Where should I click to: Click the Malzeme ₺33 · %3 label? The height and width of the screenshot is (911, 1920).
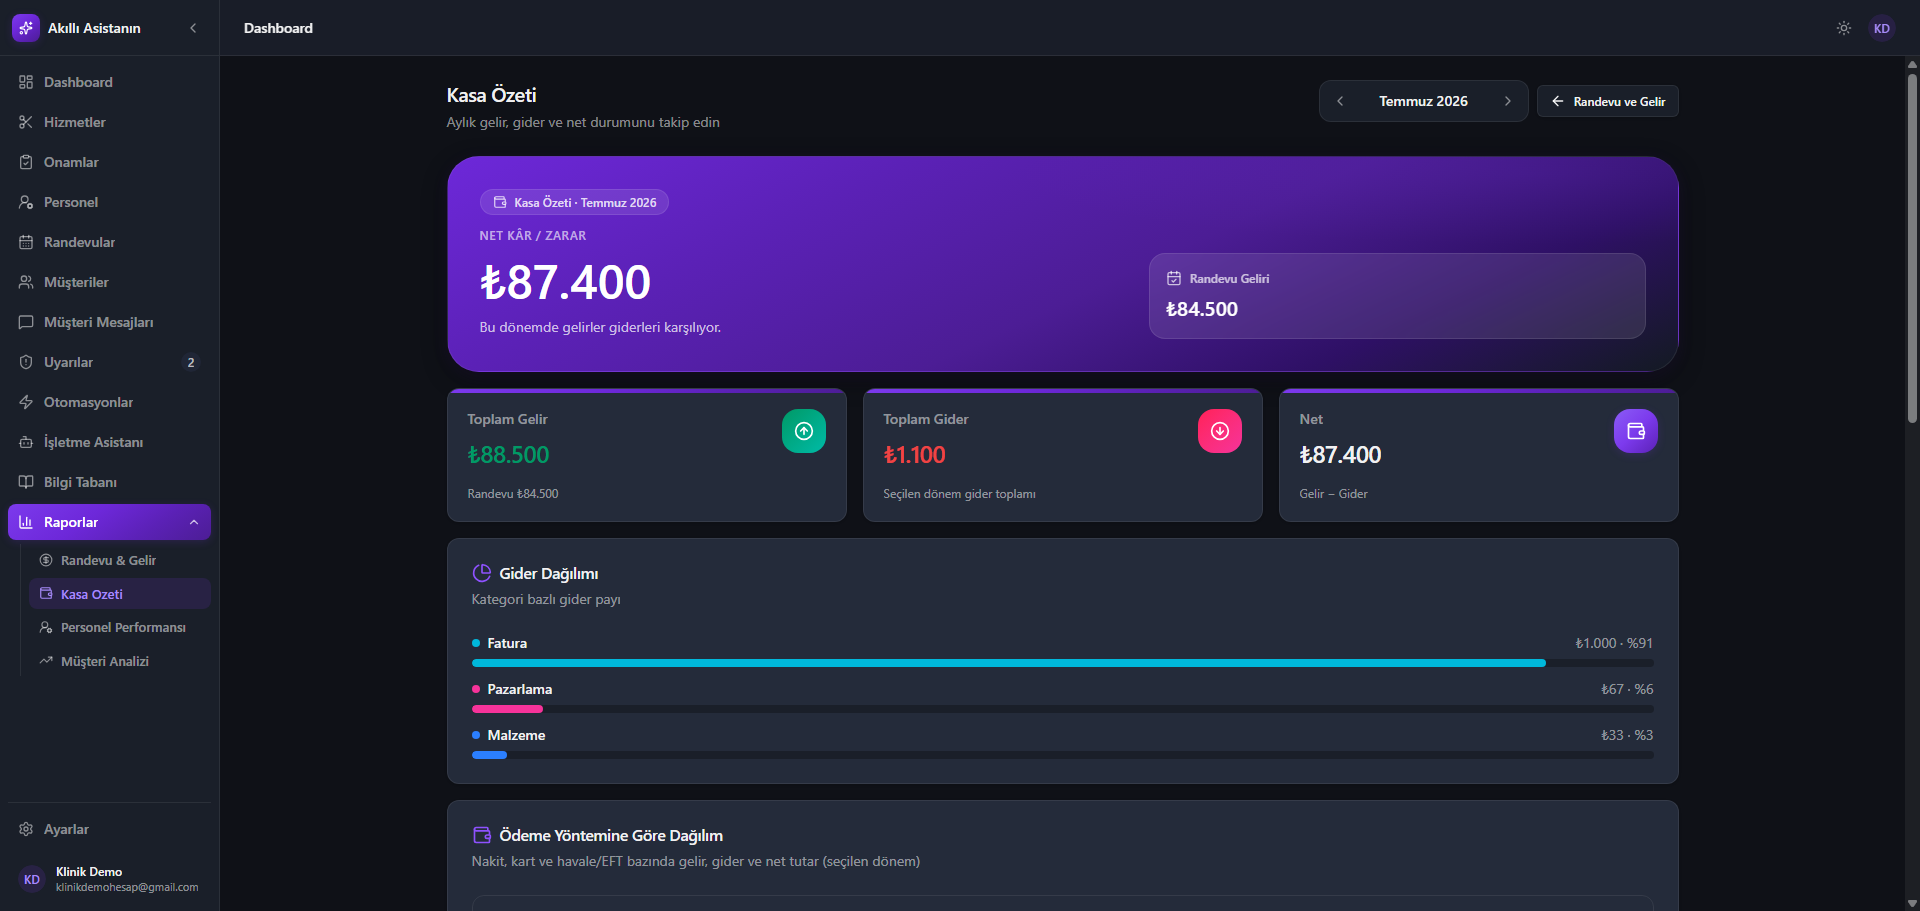click(1627, 735)
